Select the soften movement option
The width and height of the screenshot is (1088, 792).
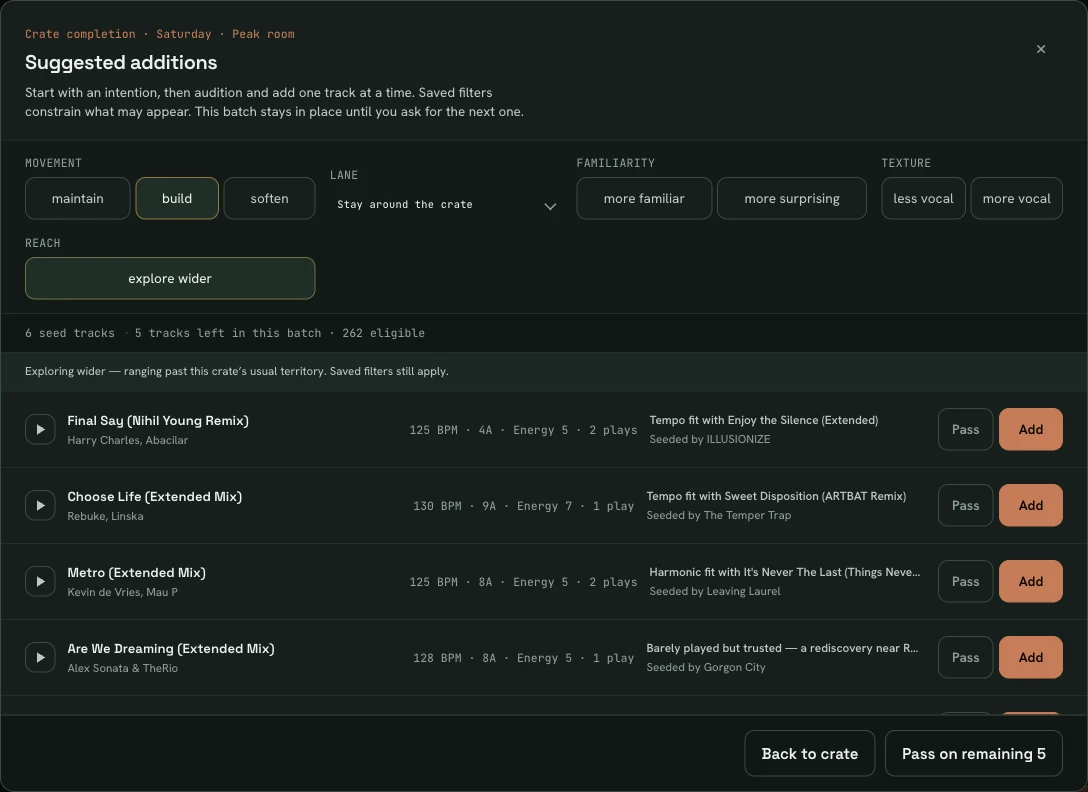coord(269,199)
